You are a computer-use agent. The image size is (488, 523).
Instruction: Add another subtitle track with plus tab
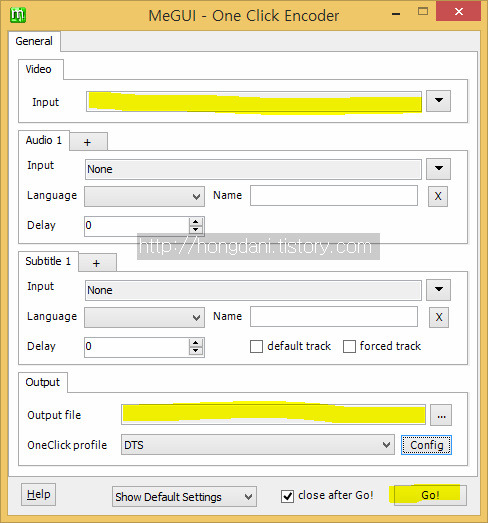click(x=97, y=263)
